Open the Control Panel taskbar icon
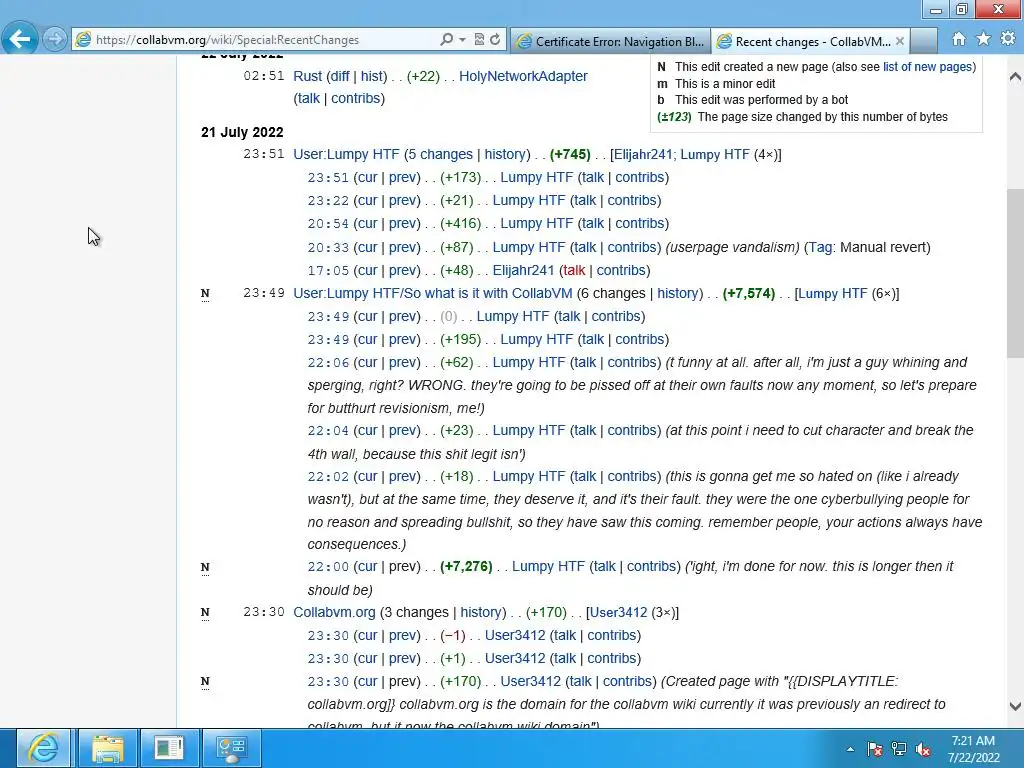The height and width of the screenshot is (768, 1024). [x=232, y=748]
